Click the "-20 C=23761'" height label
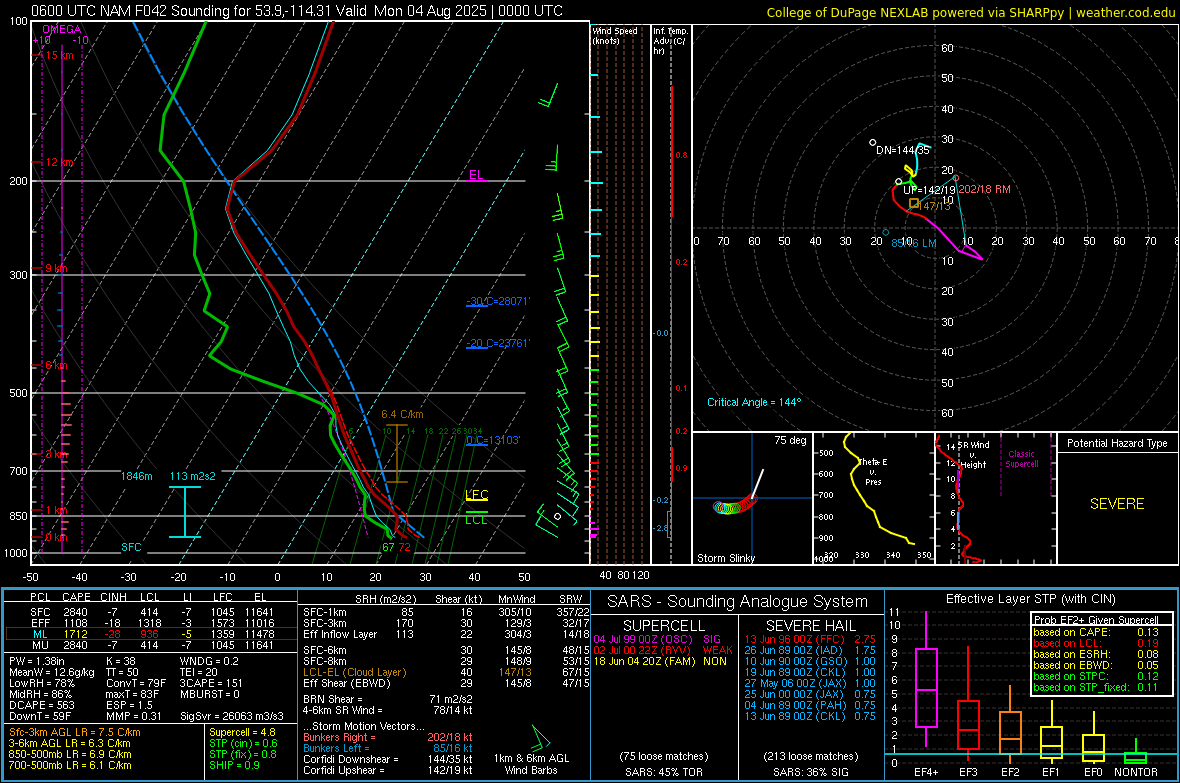 pos(498,343)
